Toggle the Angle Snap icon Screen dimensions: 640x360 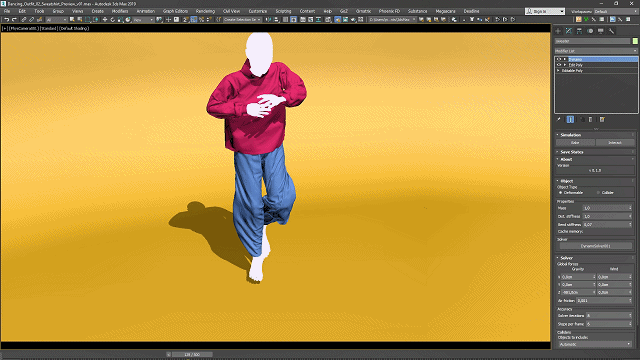tap(193, 20)
